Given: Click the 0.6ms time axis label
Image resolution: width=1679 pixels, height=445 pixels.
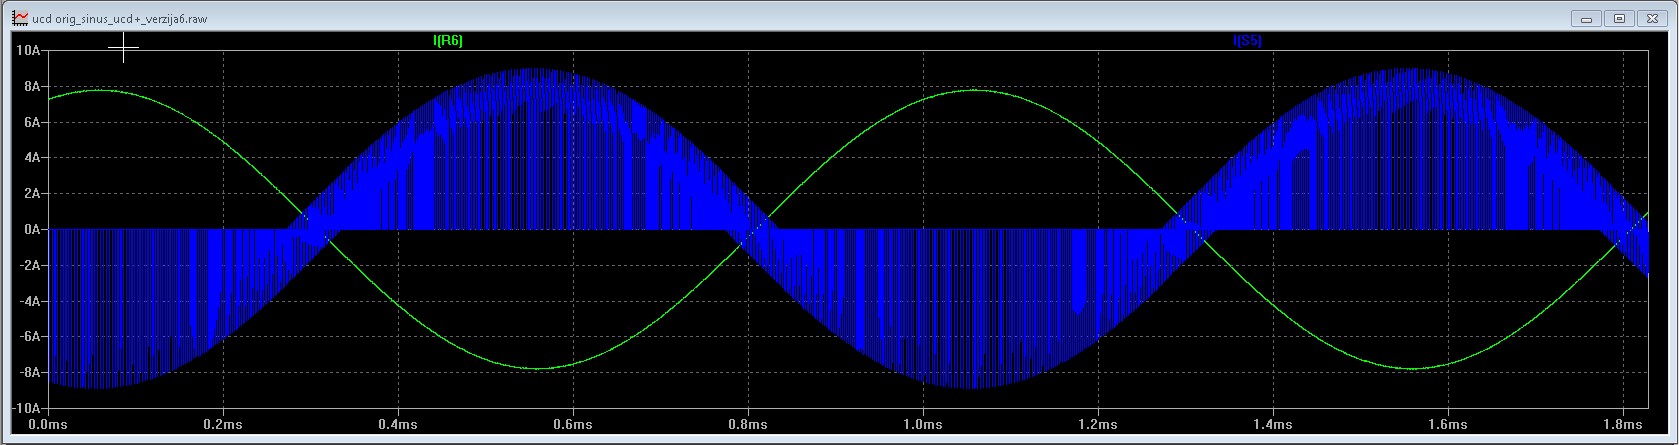Looking at the screenshot, I should pos(573,424).
